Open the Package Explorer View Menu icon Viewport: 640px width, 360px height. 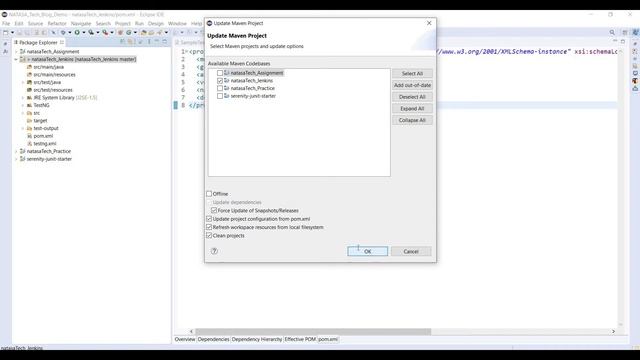(x=149, y=42)
